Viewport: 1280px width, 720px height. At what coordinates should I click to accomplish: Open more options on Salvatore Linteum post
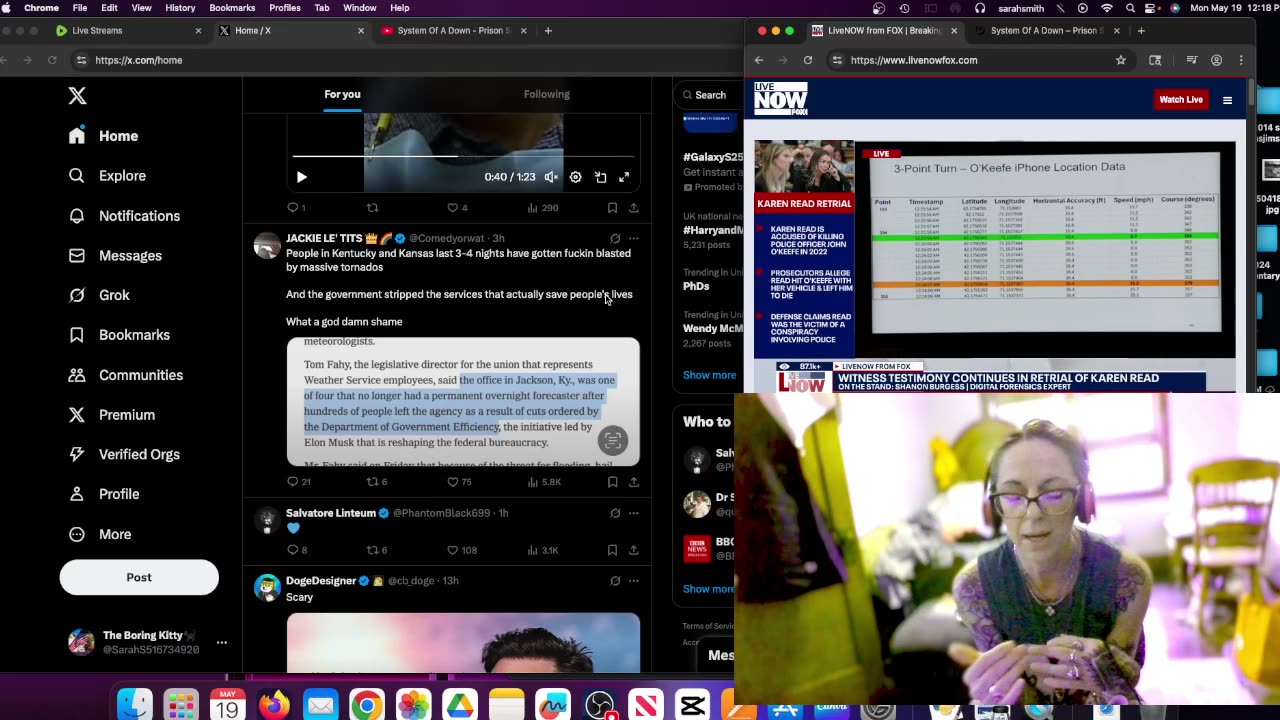[x=633, y=513]
